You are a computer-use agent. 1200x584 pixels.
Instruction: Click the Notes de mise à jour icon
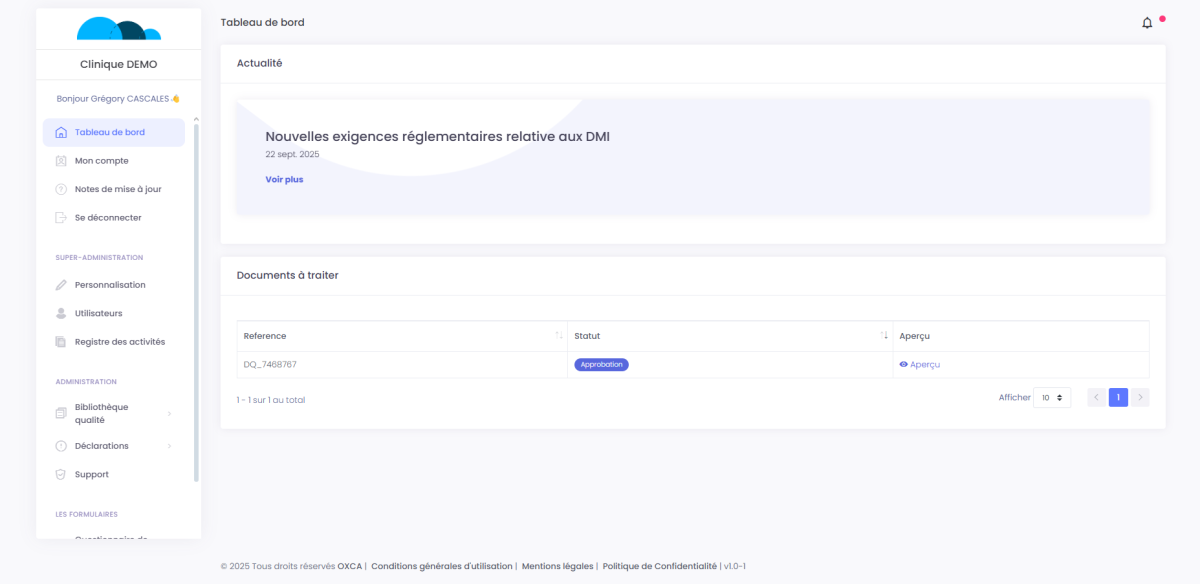(61, 189)
